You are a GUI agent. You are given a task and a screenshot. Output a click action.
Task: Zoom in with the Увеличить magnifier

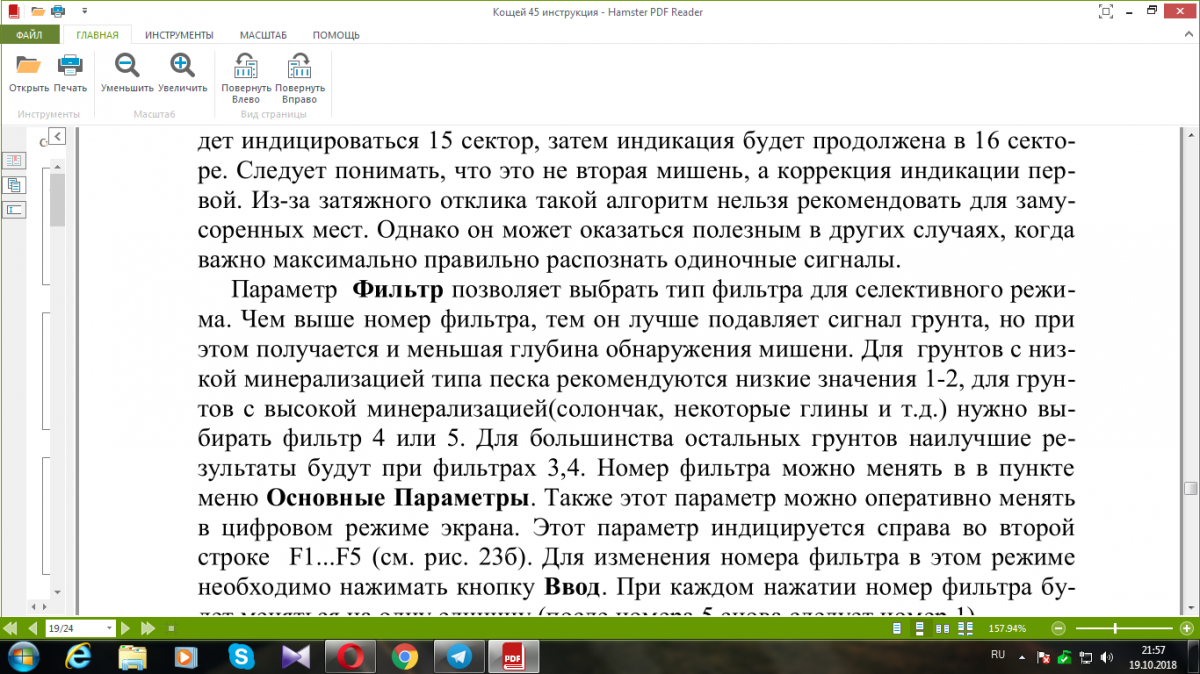(182, 66)
